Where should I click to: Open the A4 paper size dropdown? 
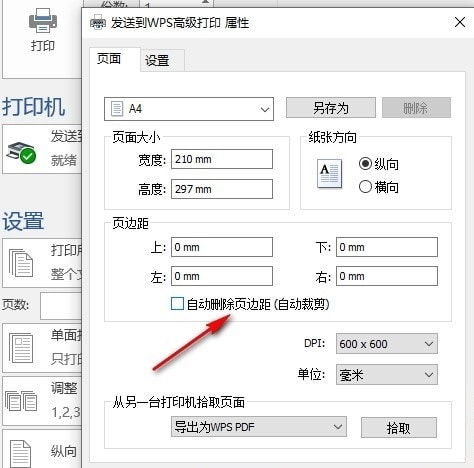(189, 109)
